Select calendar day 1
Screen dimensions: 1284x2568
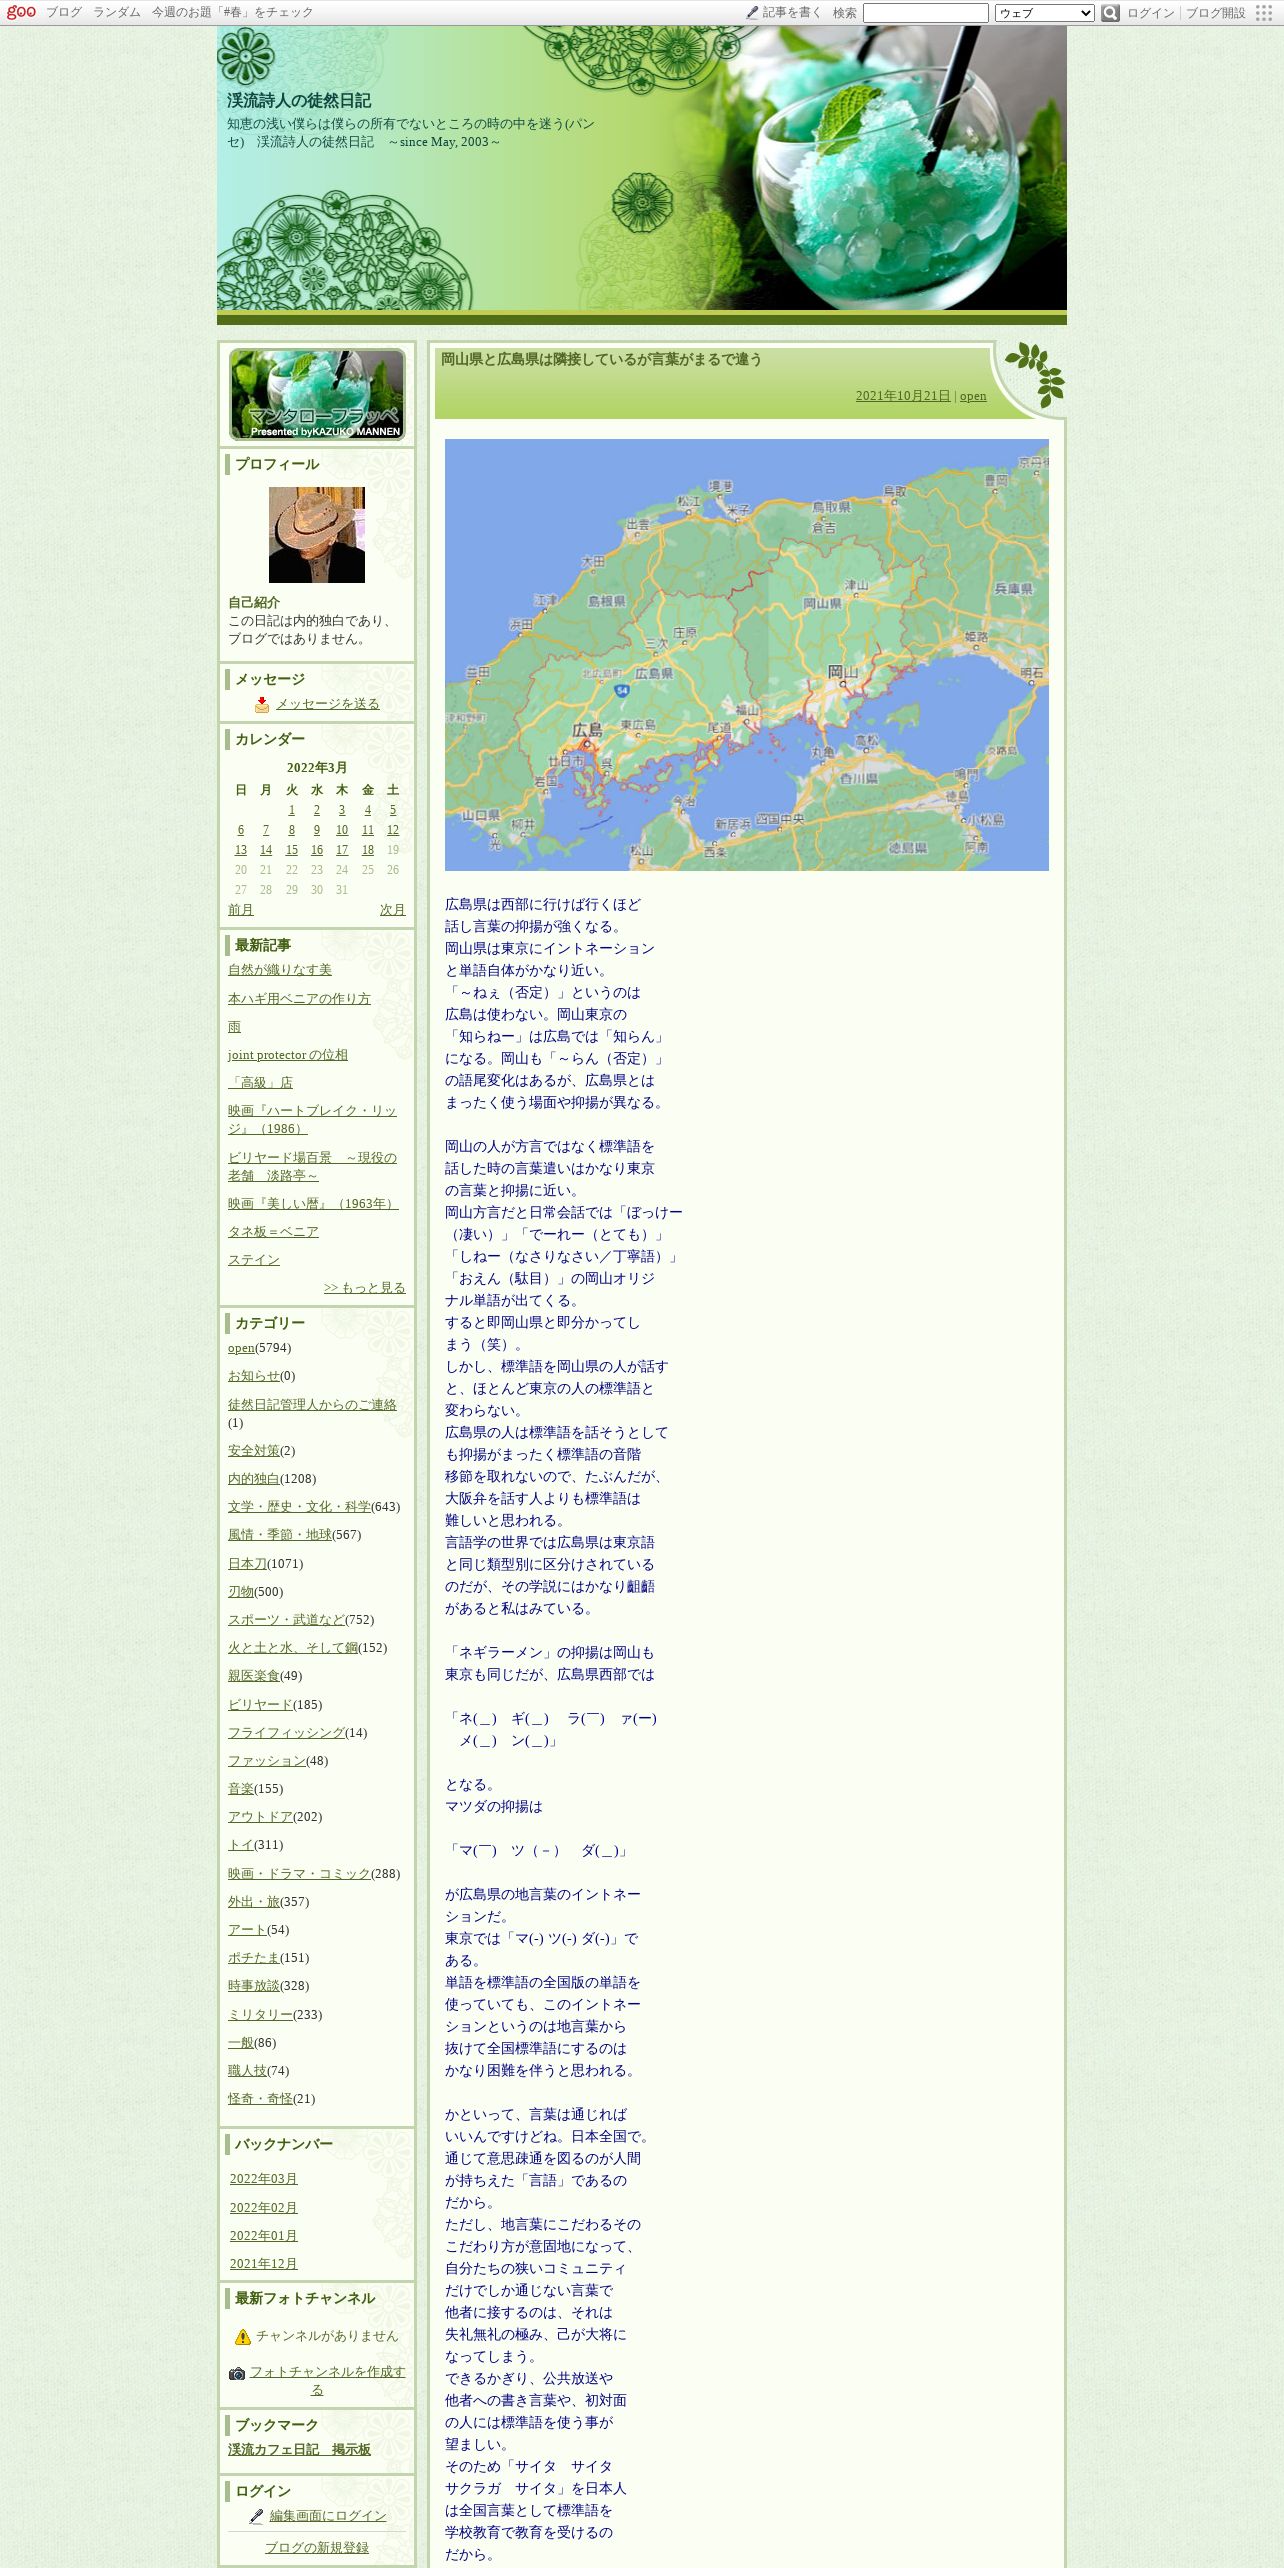tap(292, 810)
